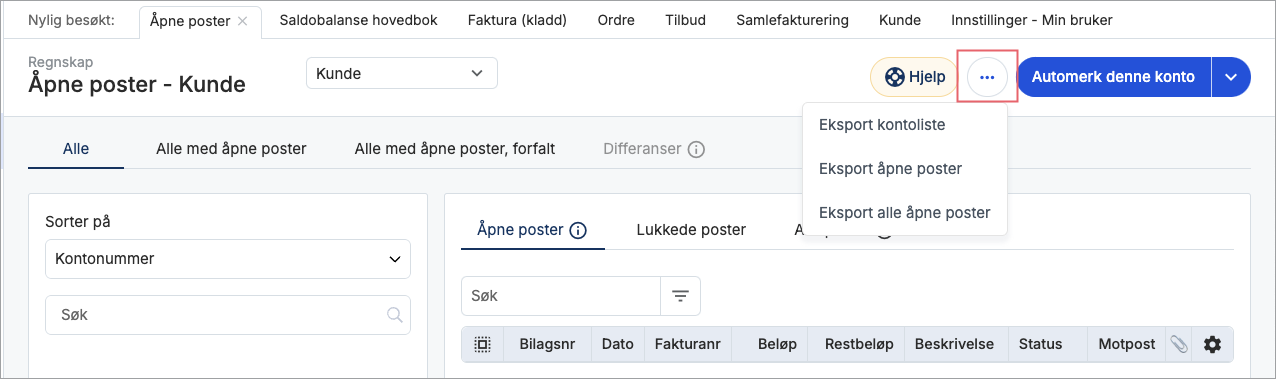This screenshot has width=1276, height=379.
Task: Switch to Lukkede poster tab
Action: [x=691, y=230]
